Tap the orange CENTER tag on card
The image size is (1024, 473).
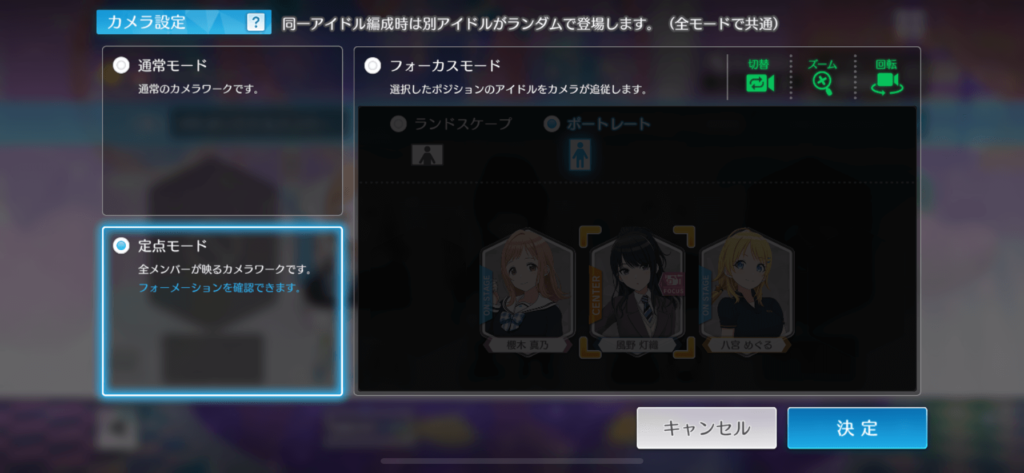pyautogui.click(x=594, y=294)
